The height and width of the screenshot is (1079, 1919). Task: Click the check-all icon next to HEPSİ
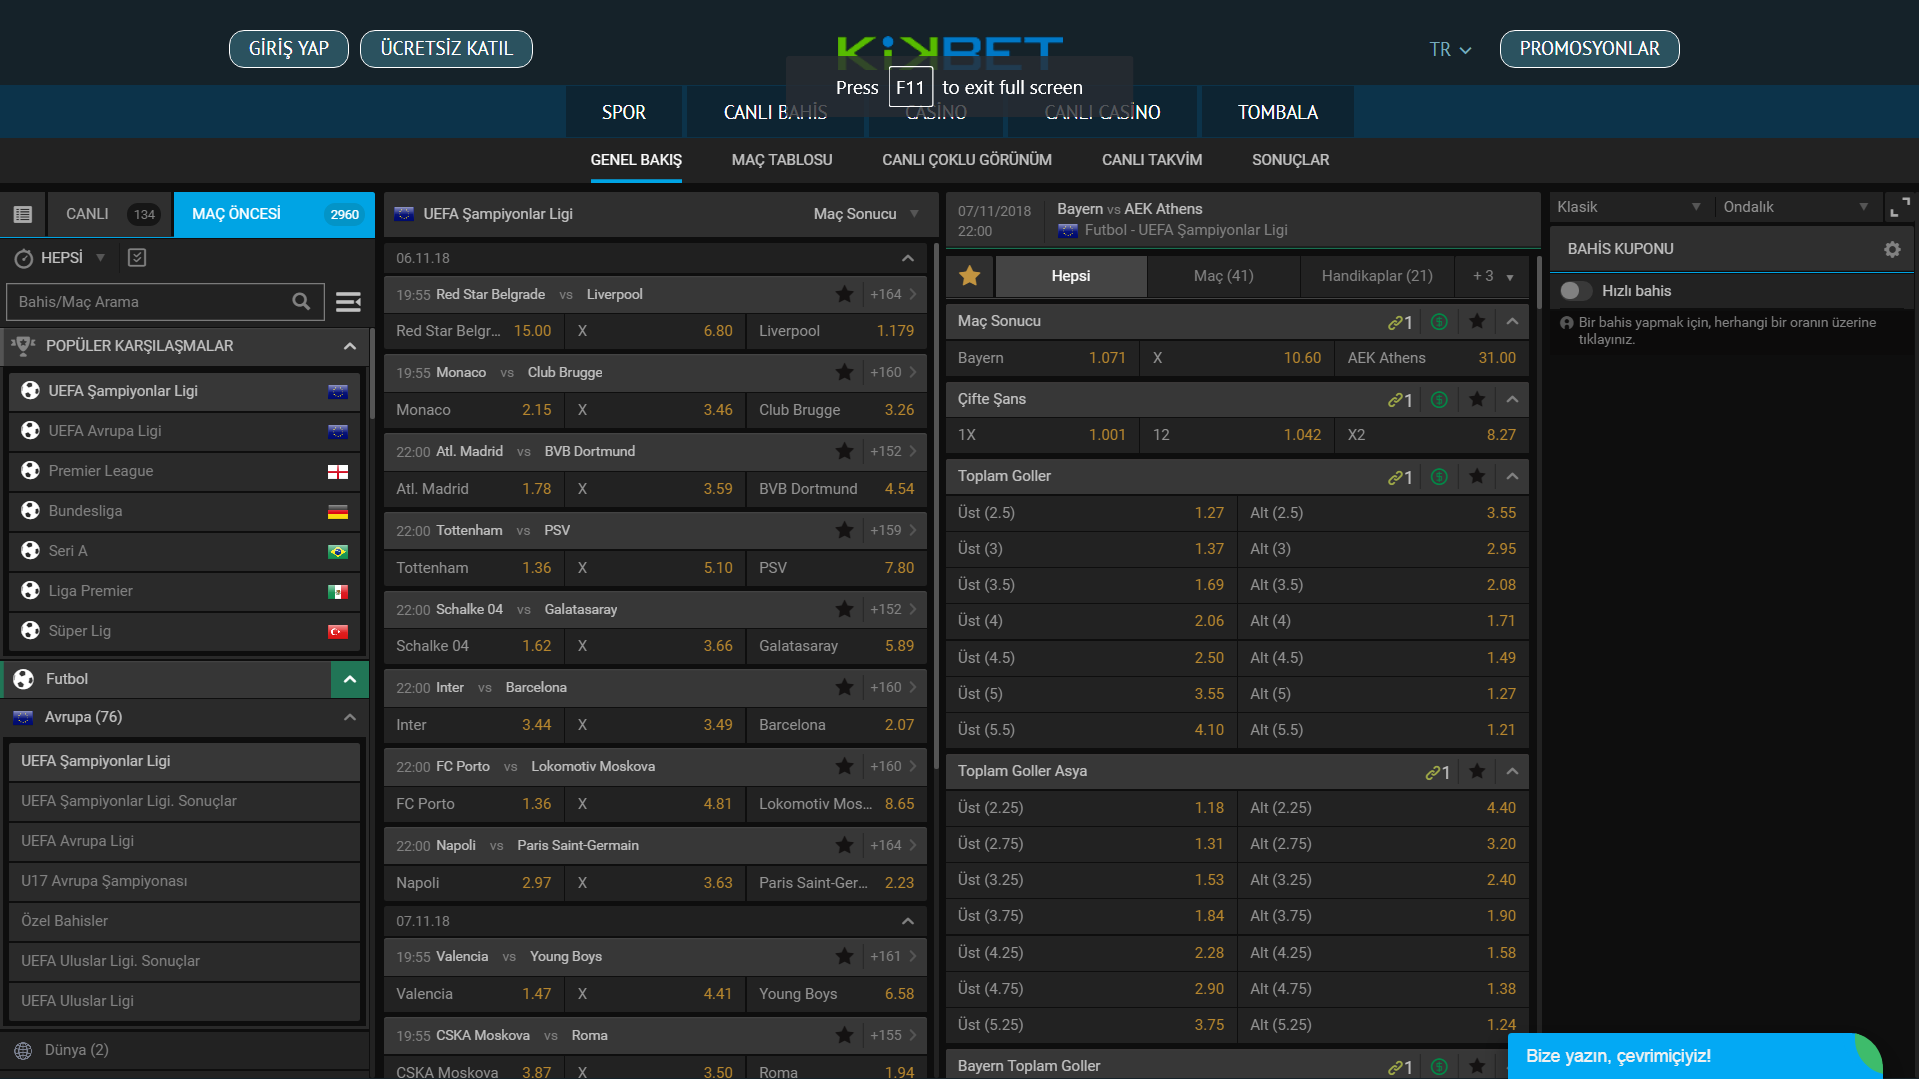[137, 257]
